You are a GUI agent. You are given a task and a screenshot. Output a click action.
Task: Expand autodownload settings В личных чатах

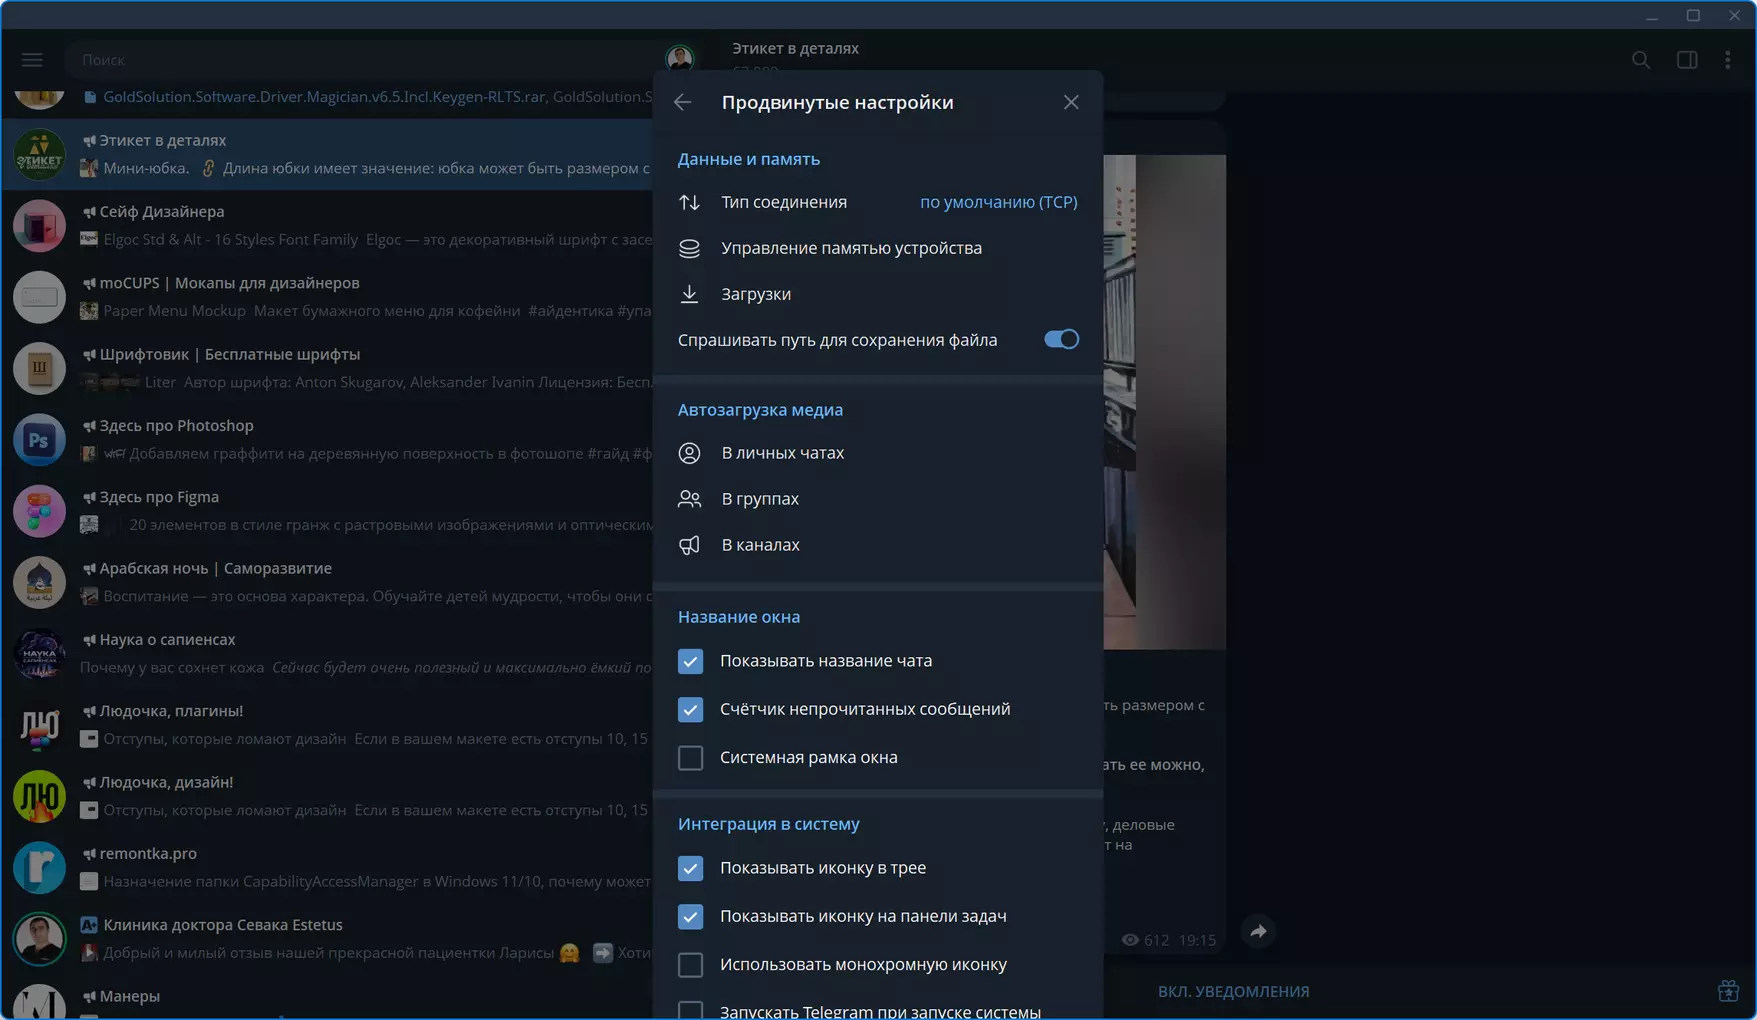[x=878, y=453]
